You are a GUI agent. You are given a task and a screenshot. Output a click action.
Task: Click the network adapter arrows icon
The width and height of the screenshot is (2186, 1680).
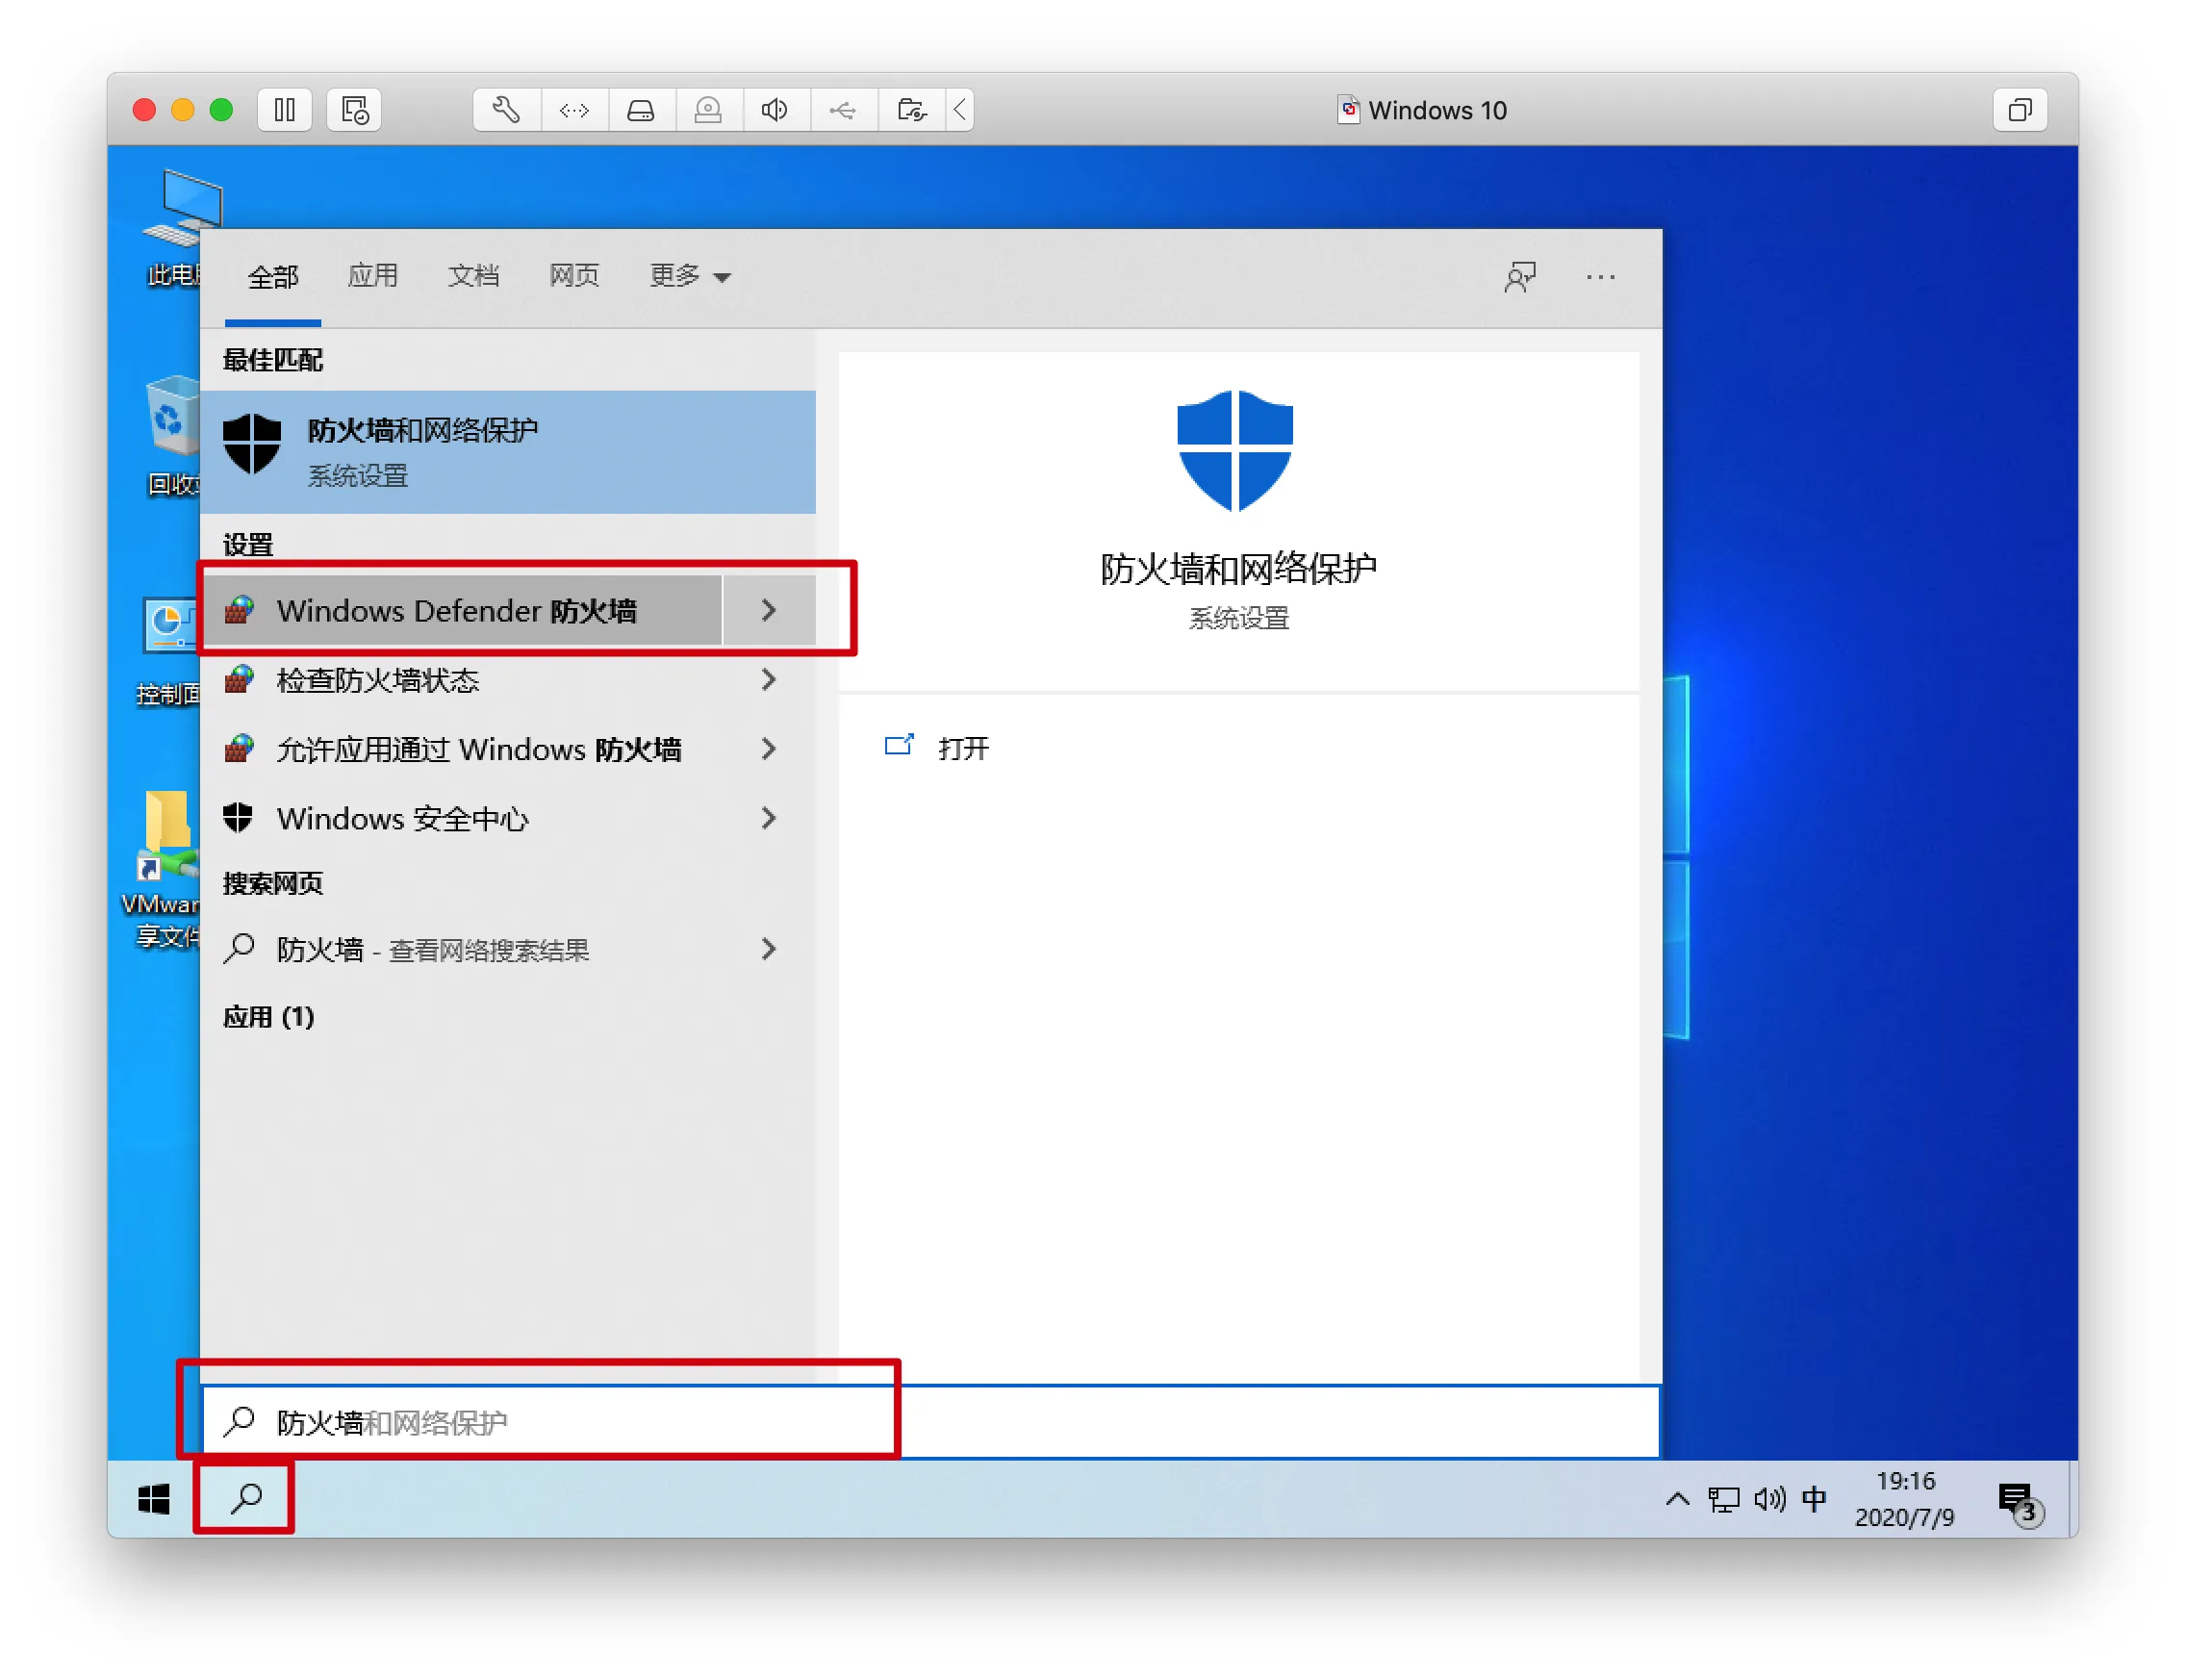click(x=574, y=110)
